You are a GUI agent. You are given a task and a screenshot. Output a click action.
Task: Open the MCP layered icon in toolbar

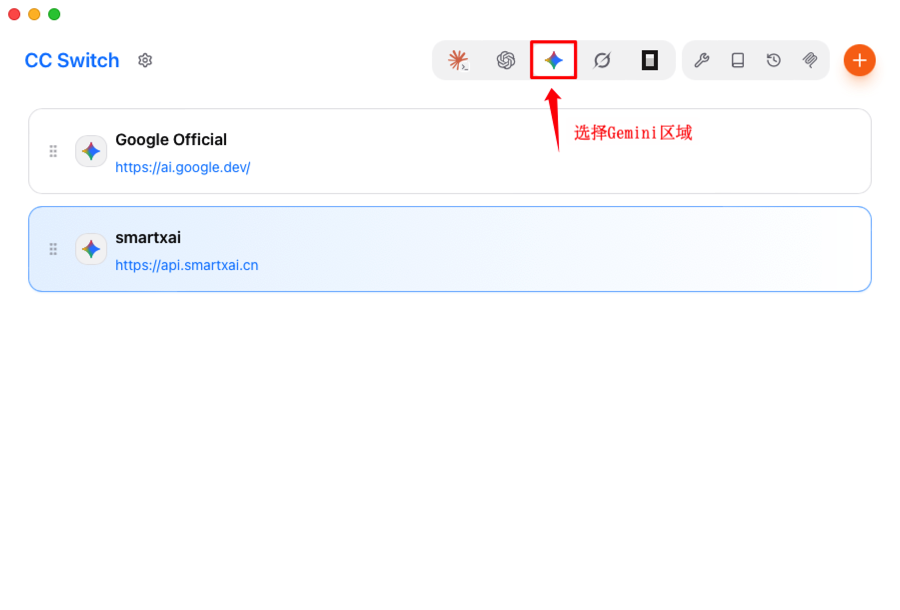click(810, 60)
